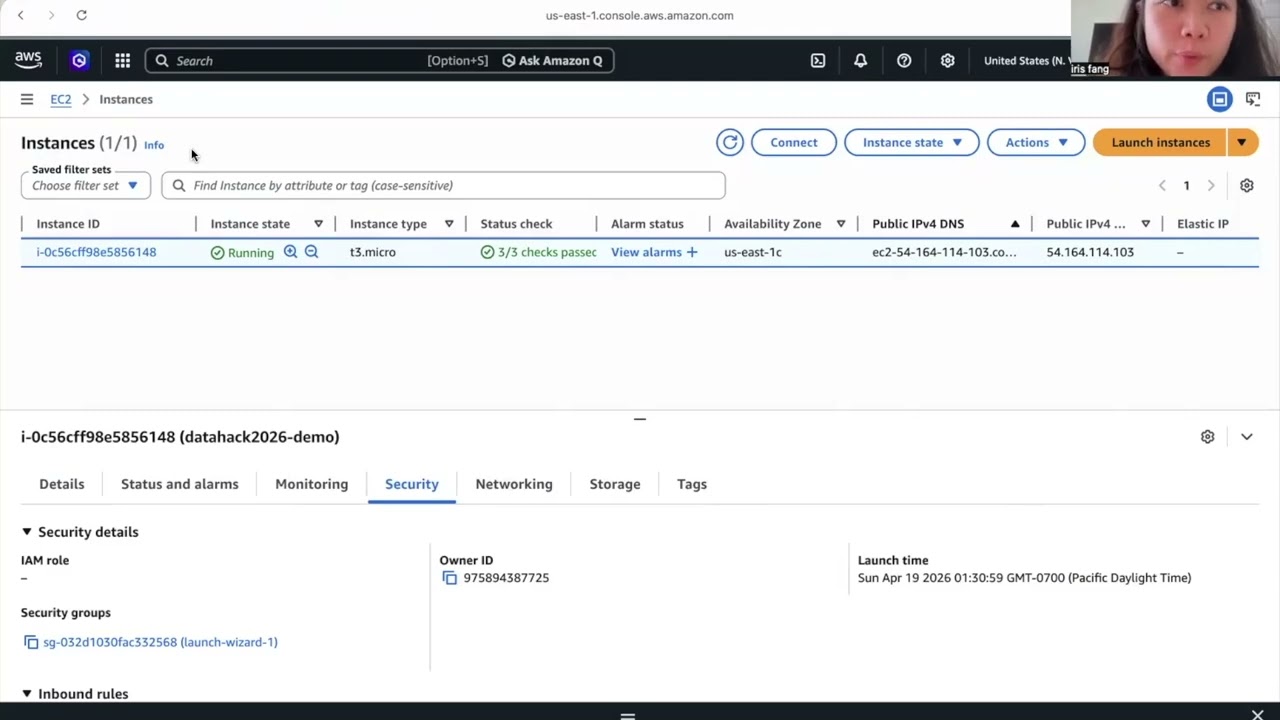Switch to the Networking tab
The image size is (1280, 720).
[514, 484]
